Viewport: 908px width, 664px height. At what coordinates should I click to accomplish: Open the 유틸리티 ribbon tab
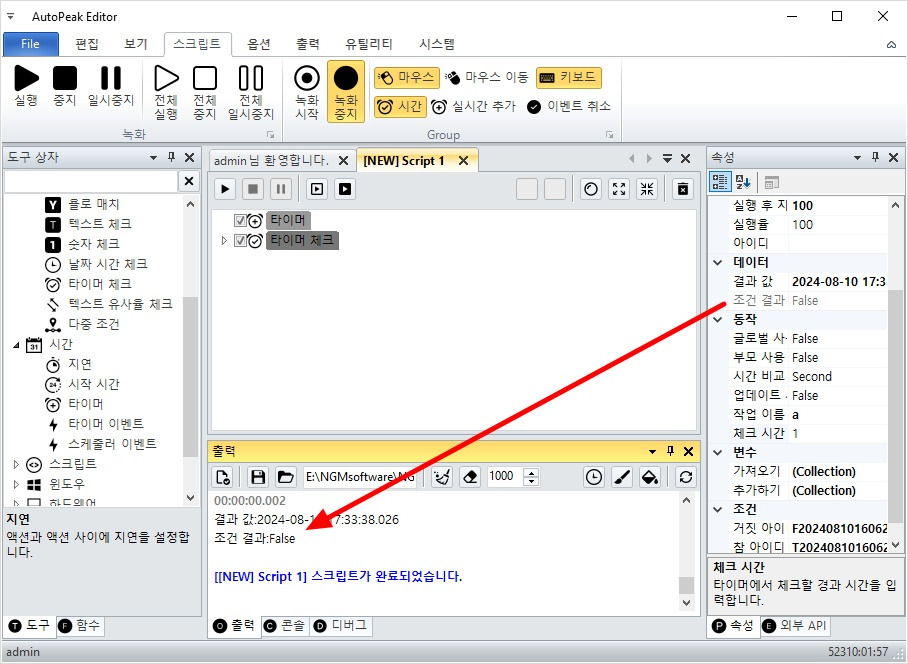[x=369, y=44]
